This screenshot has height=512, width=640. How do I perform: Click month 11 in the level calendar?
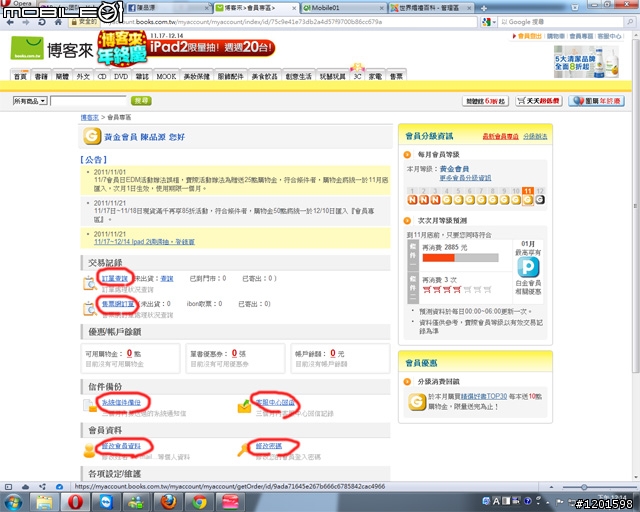pos(528,196)
